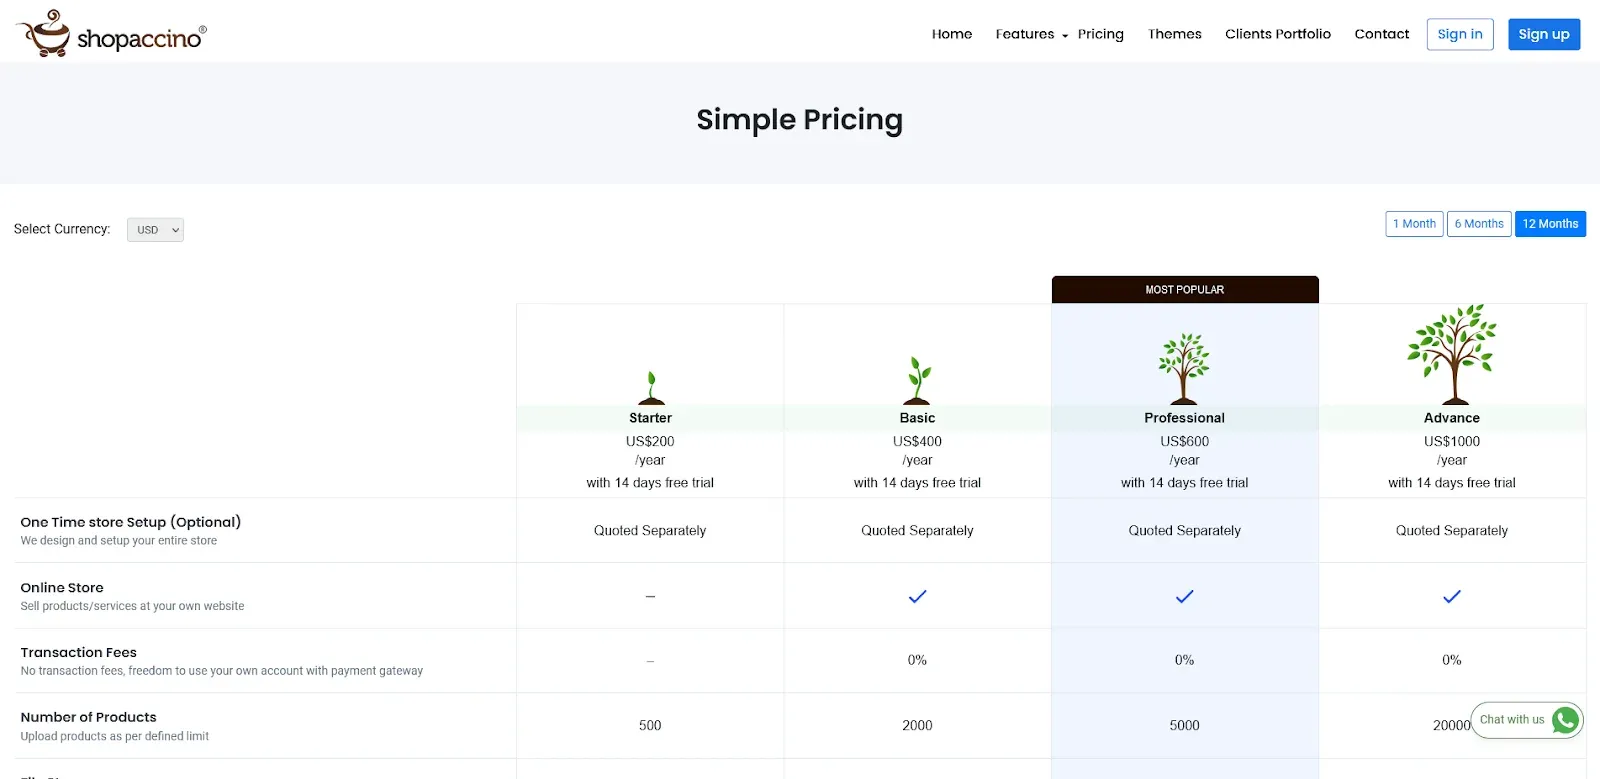Open the Themes menu item
This screenshot has height=779, width=1600.
tap(1174, 34)
